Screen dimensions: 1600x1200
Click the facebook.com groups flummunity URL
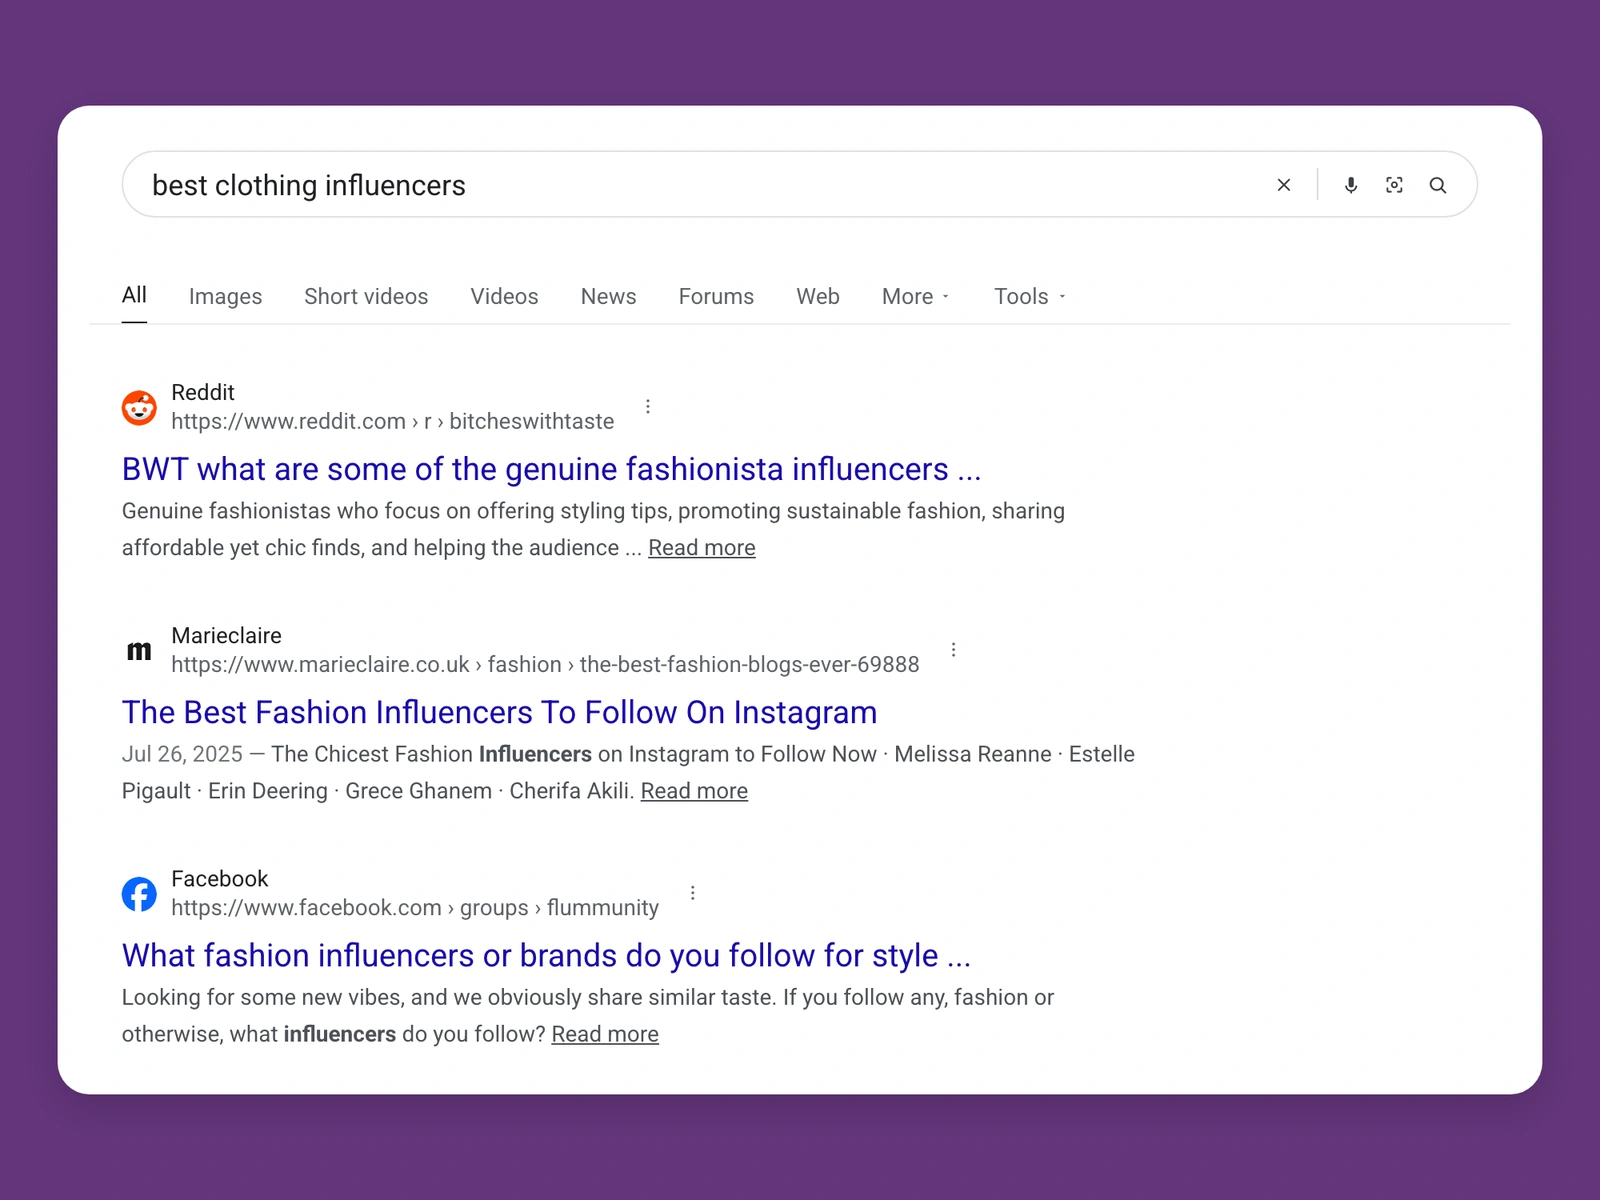415,907
